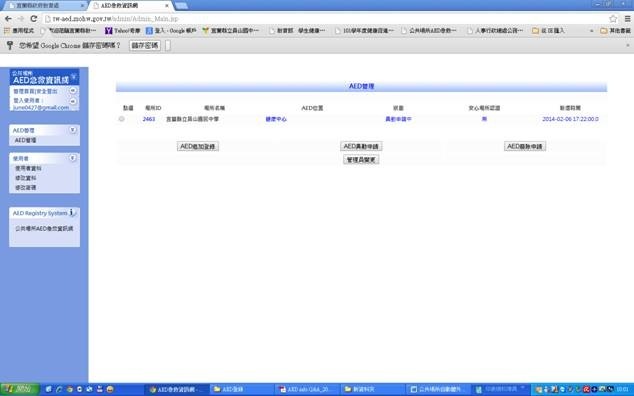Screen dimensions: 634x396
Task: Collapse the AED急救資訊網 header panel
Action: (74, 76)
